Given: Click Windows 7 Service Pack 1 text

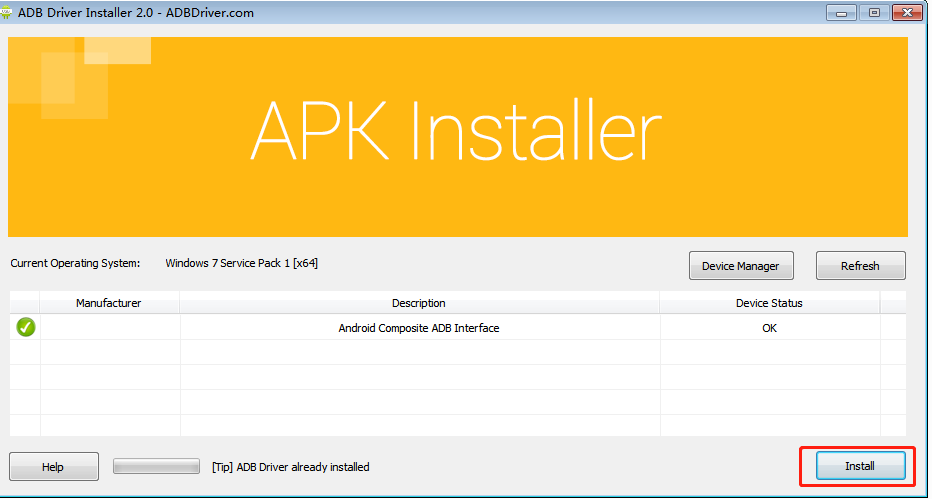Looking at the screenshot, I should point(241,263).
